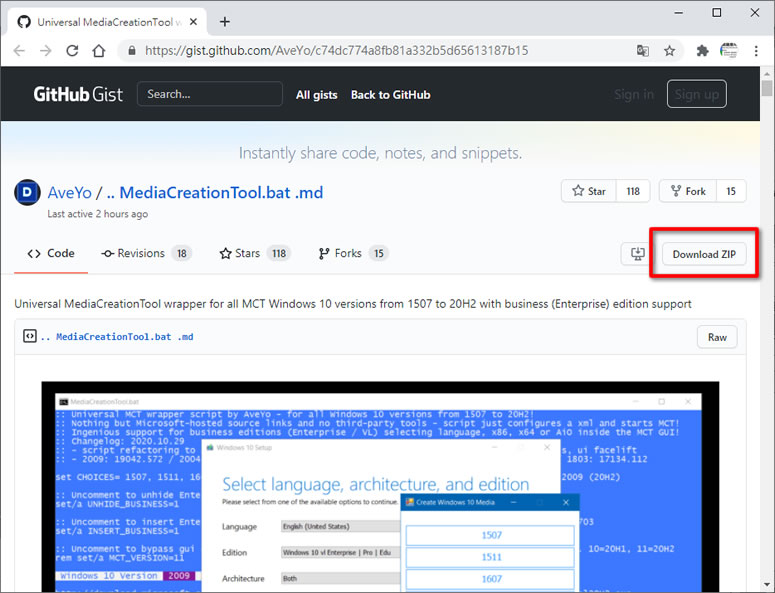
Task: Open the .. MediaCreationTool.bat .md gist title
Action: [215, 192]
